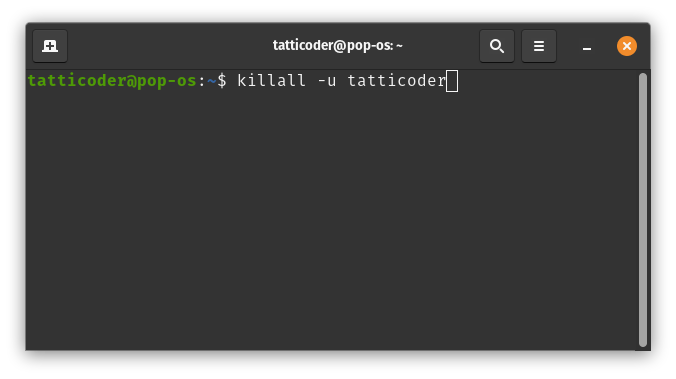Click the dollar sign prompt symbol
The height and width of the screenshot is (379, 676).
point(222,81)
